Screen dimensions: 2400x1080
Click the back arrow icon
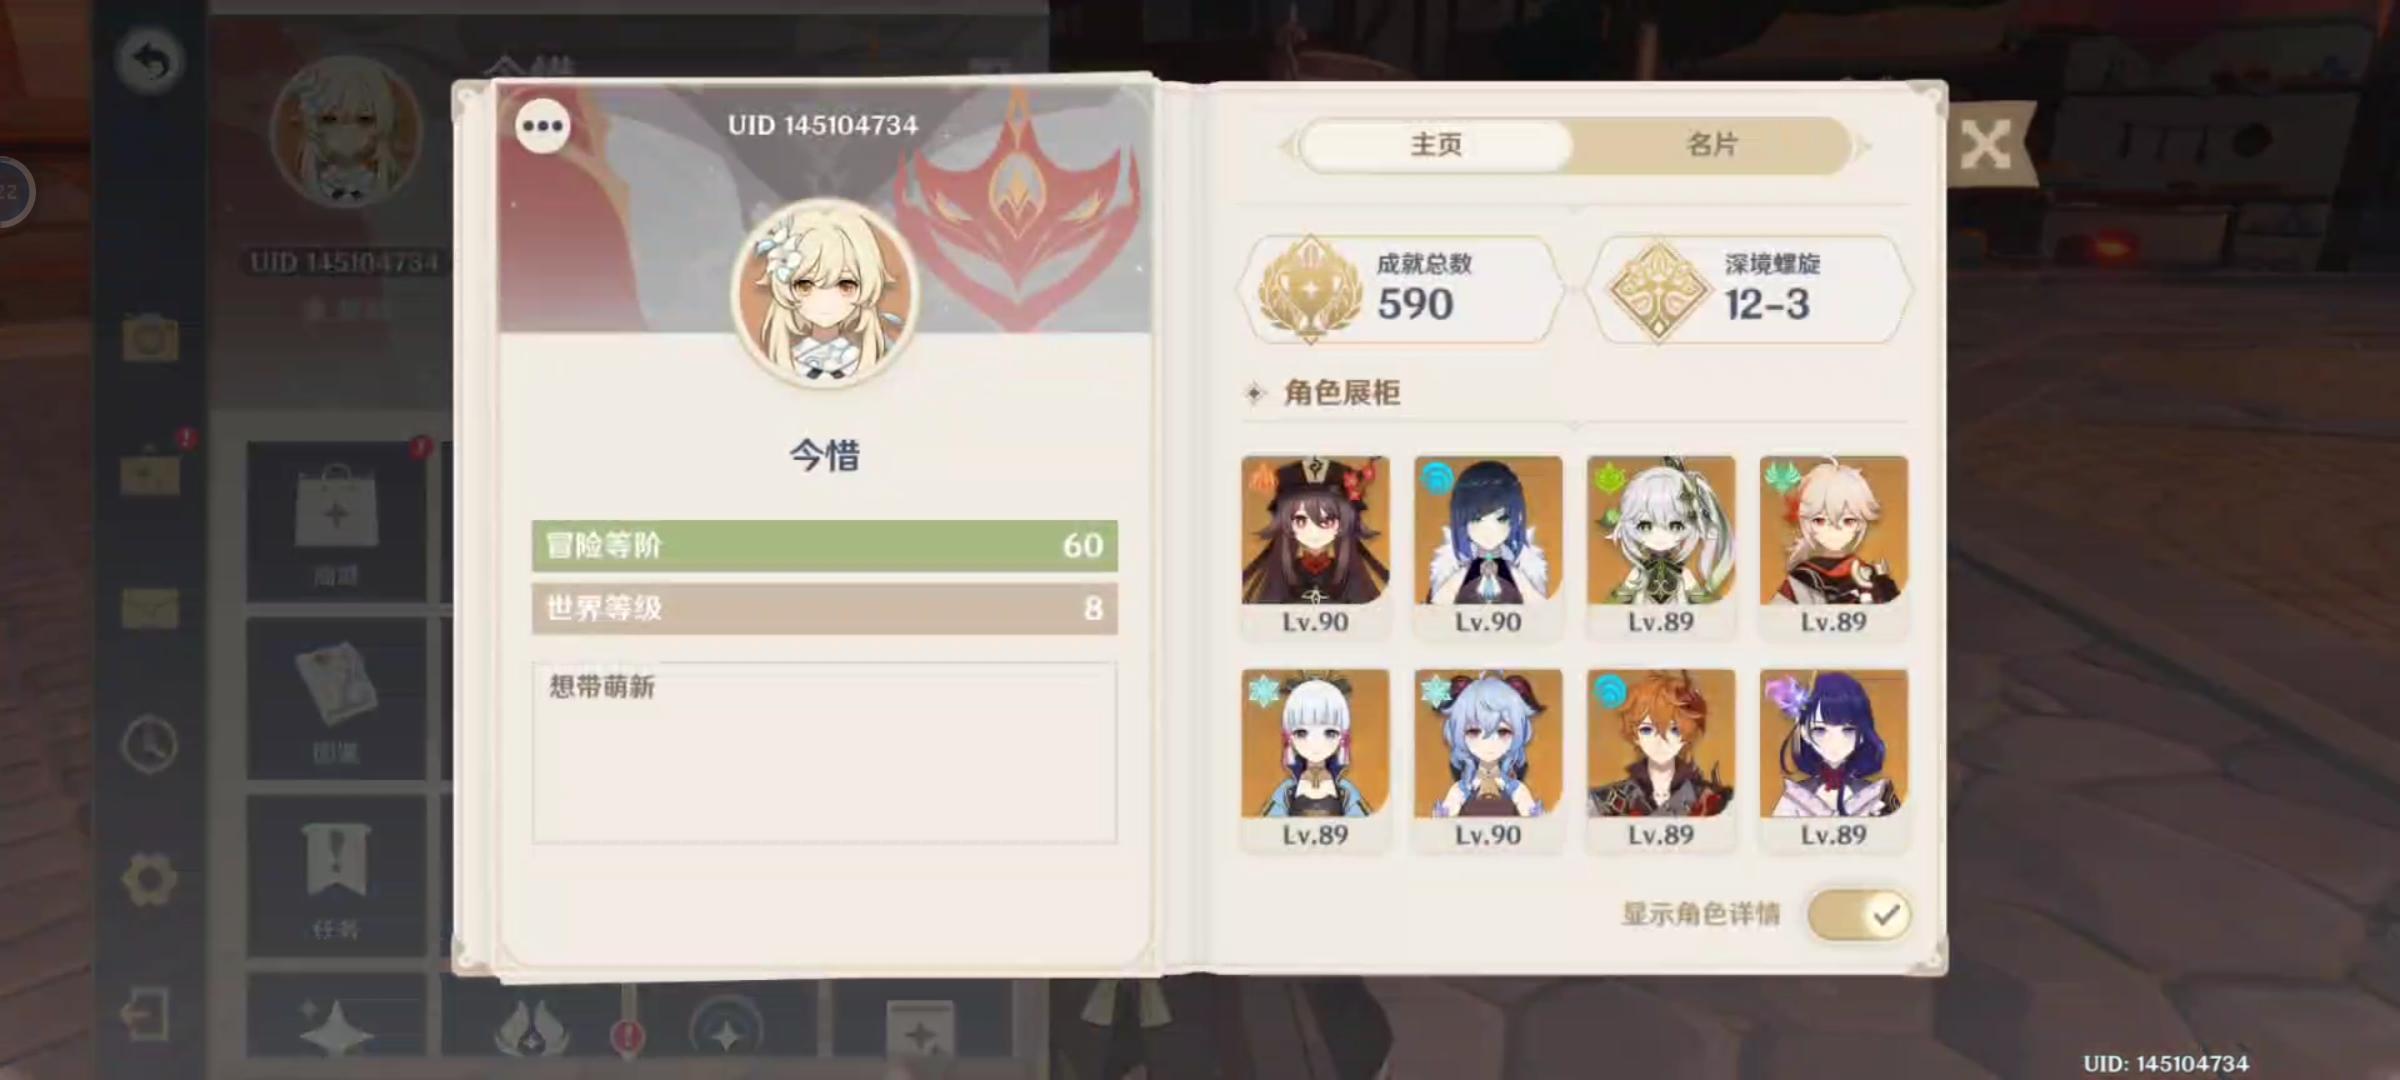tap(150, 61)
